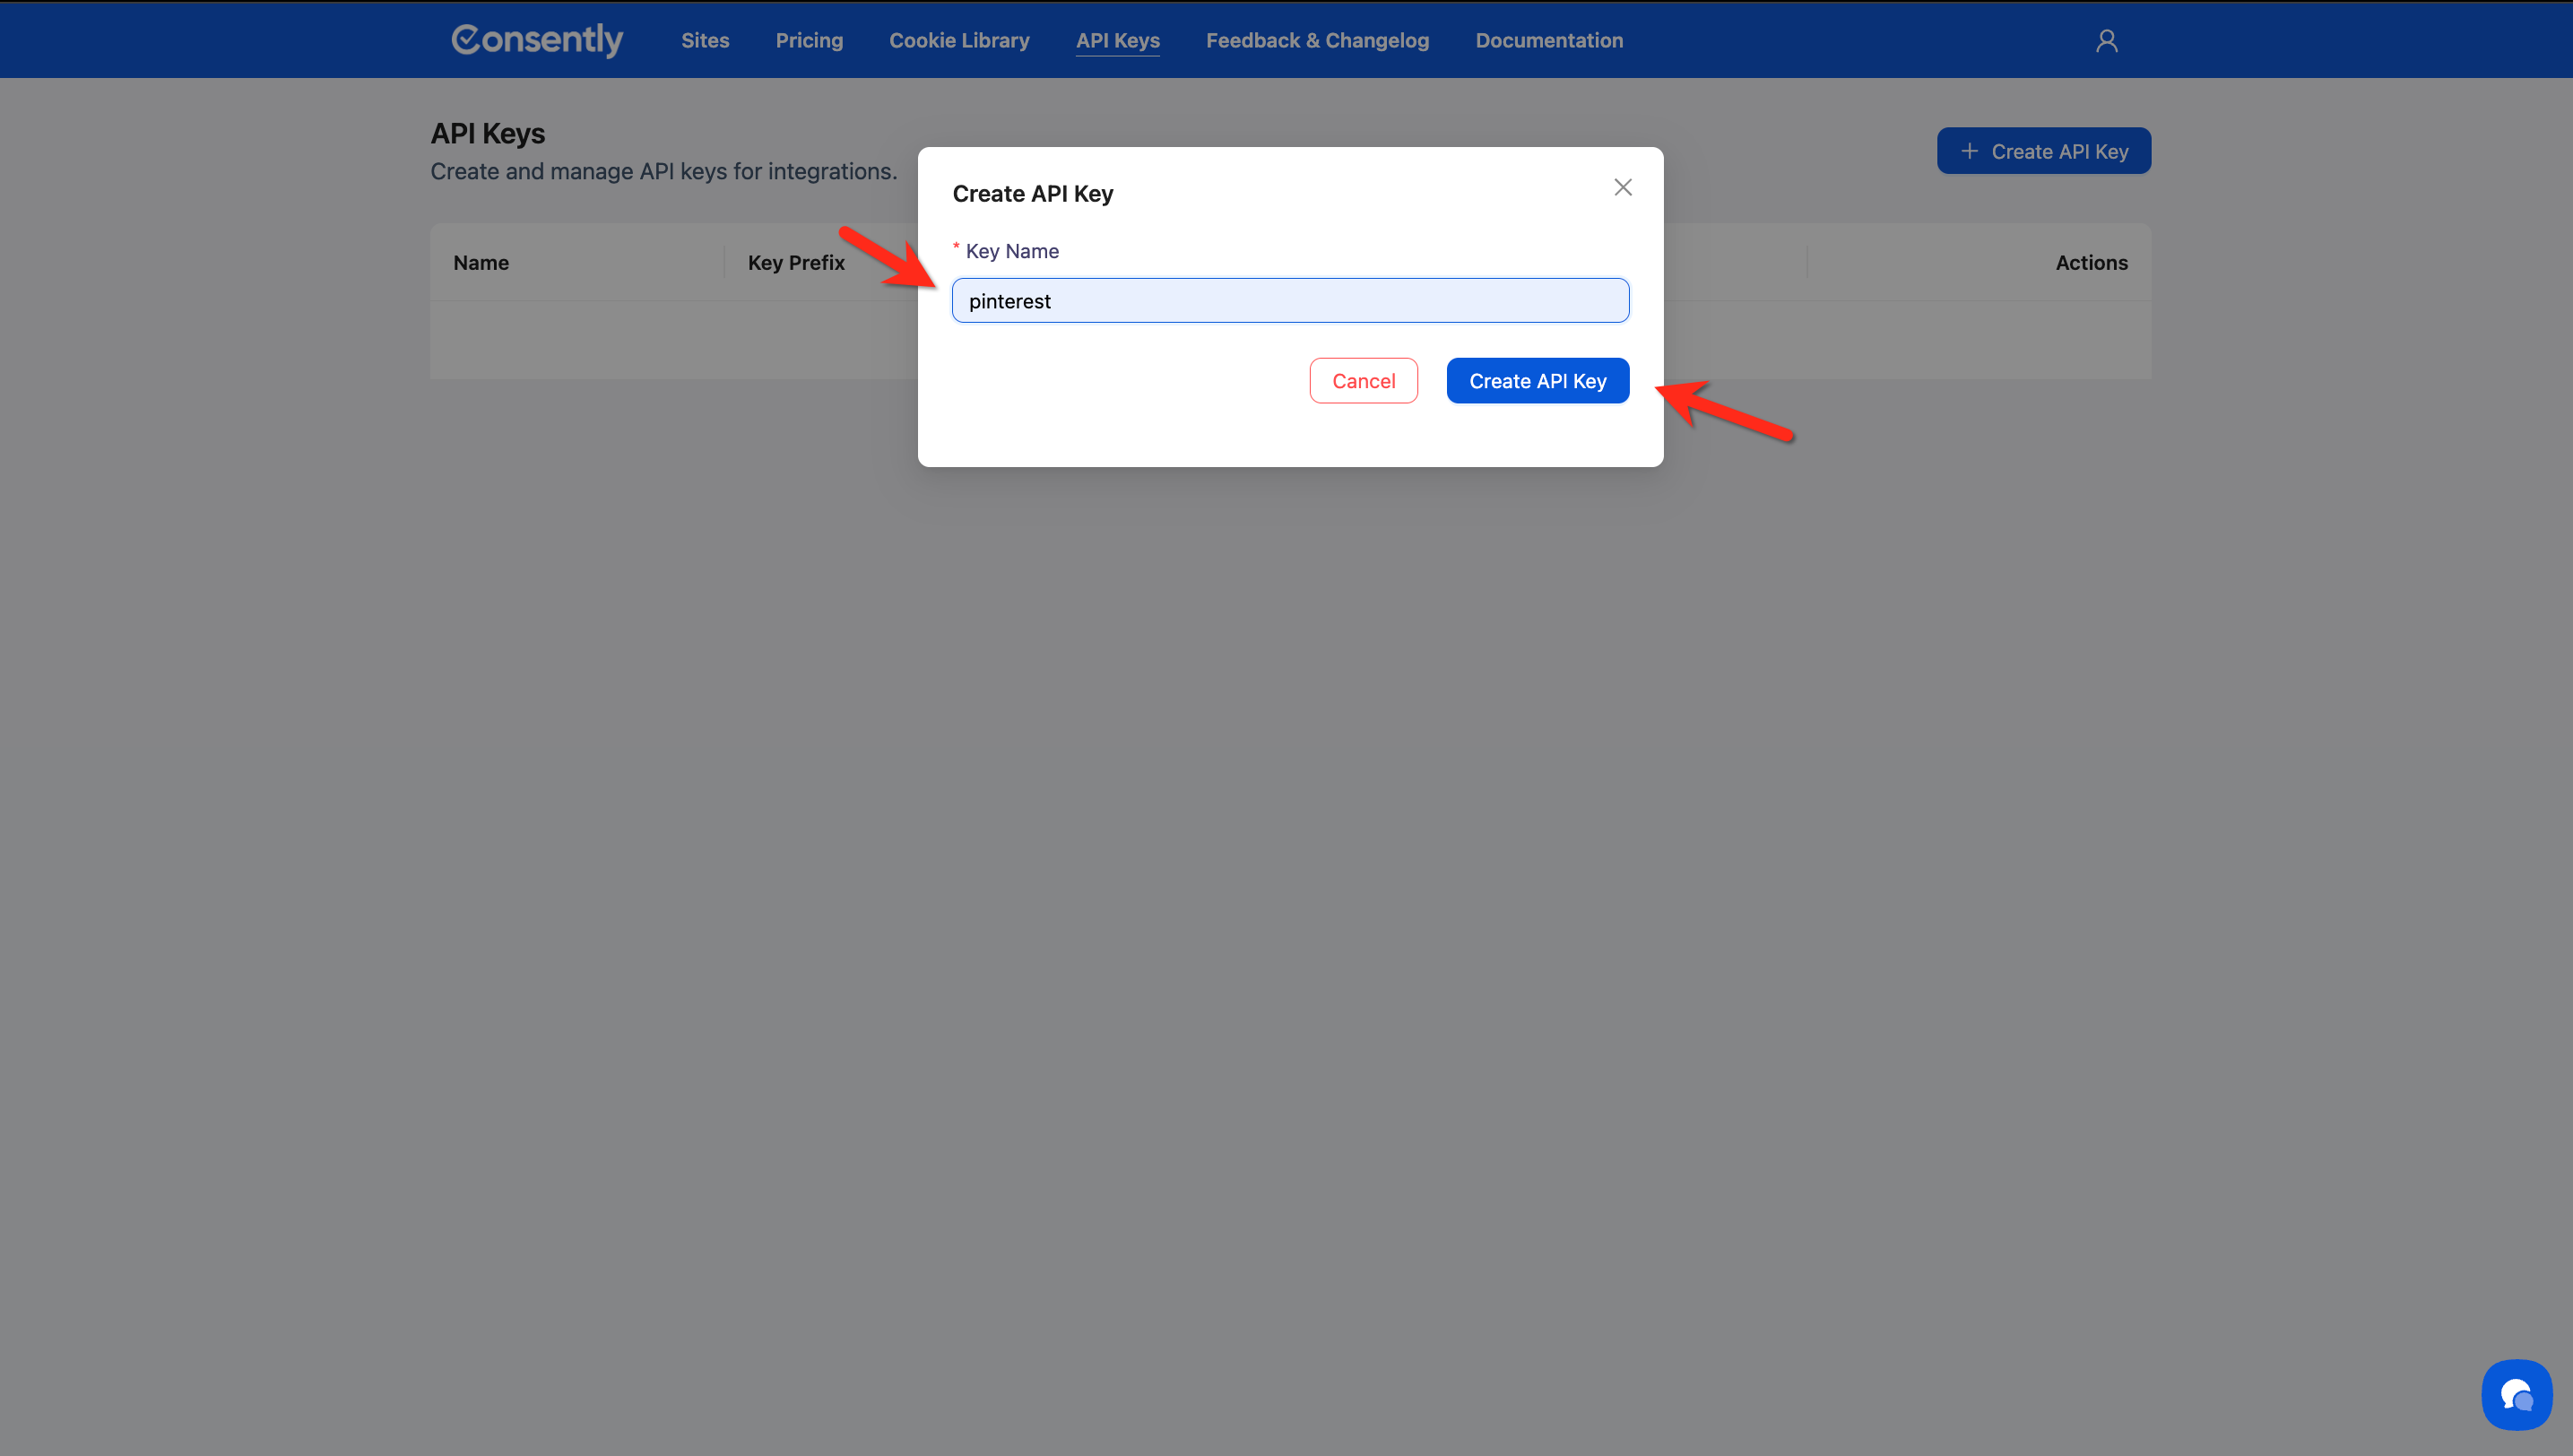Click the Consently logo
The height and width of the screenshot is (1456, 2573).
tap(537, 40)
